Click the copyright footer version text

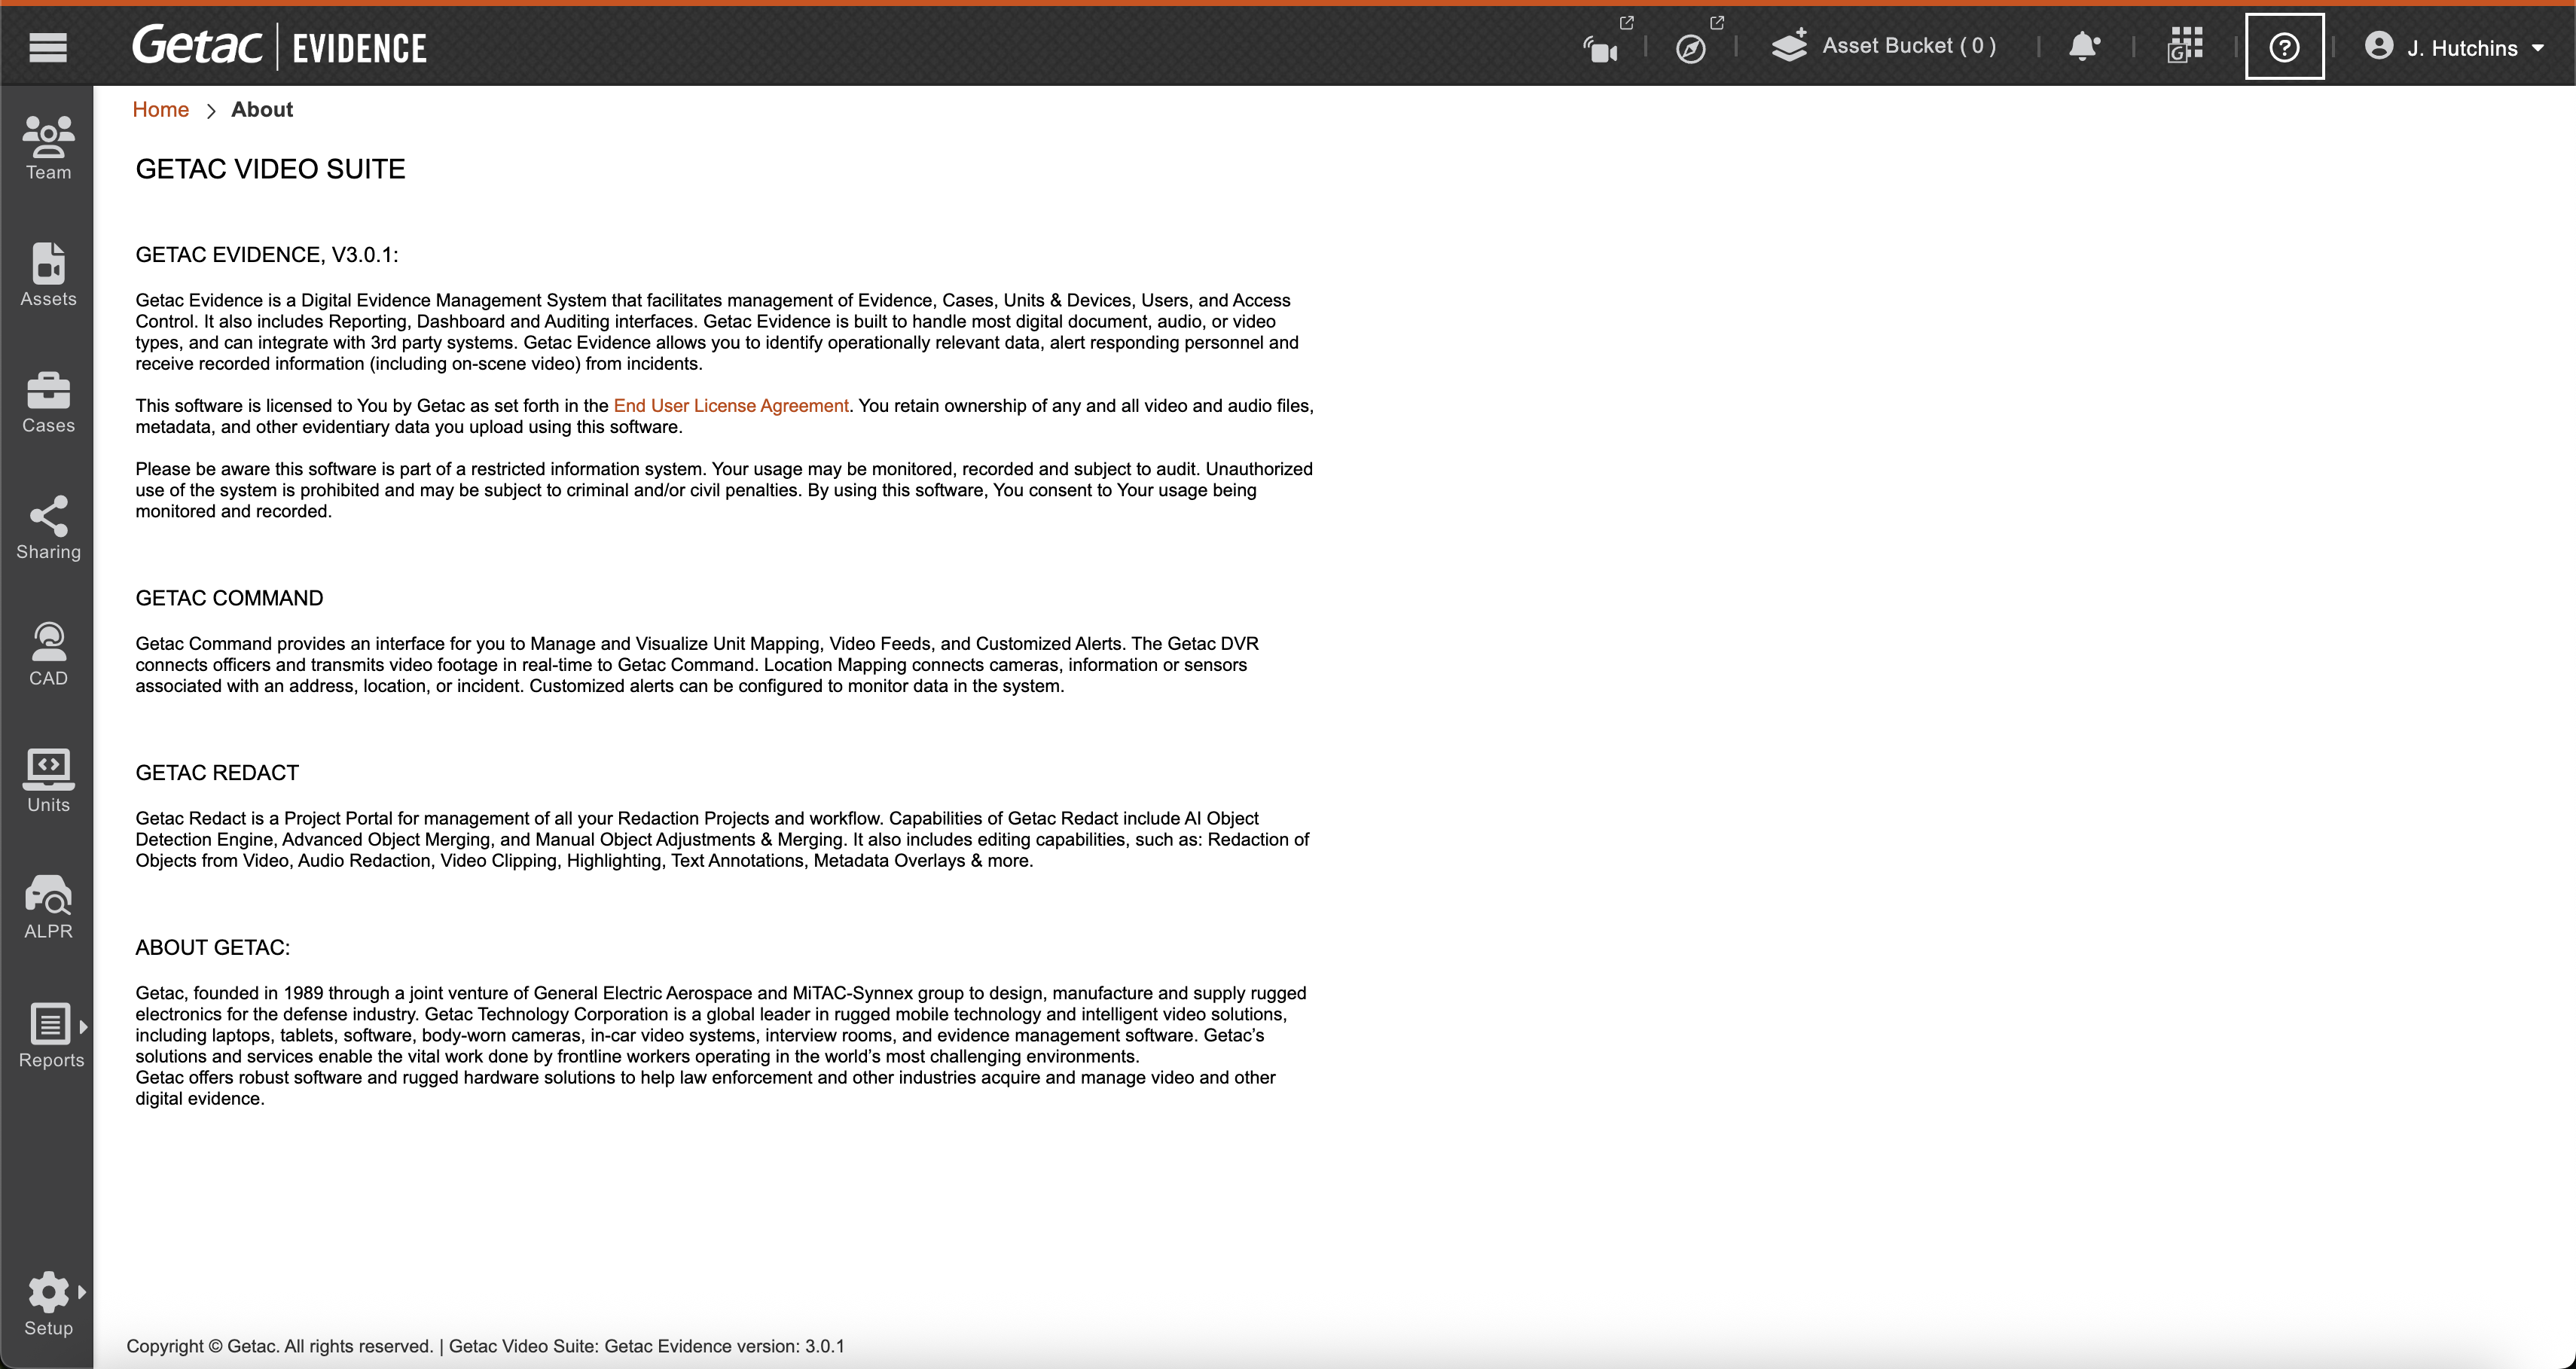[x=485, y=1347]
